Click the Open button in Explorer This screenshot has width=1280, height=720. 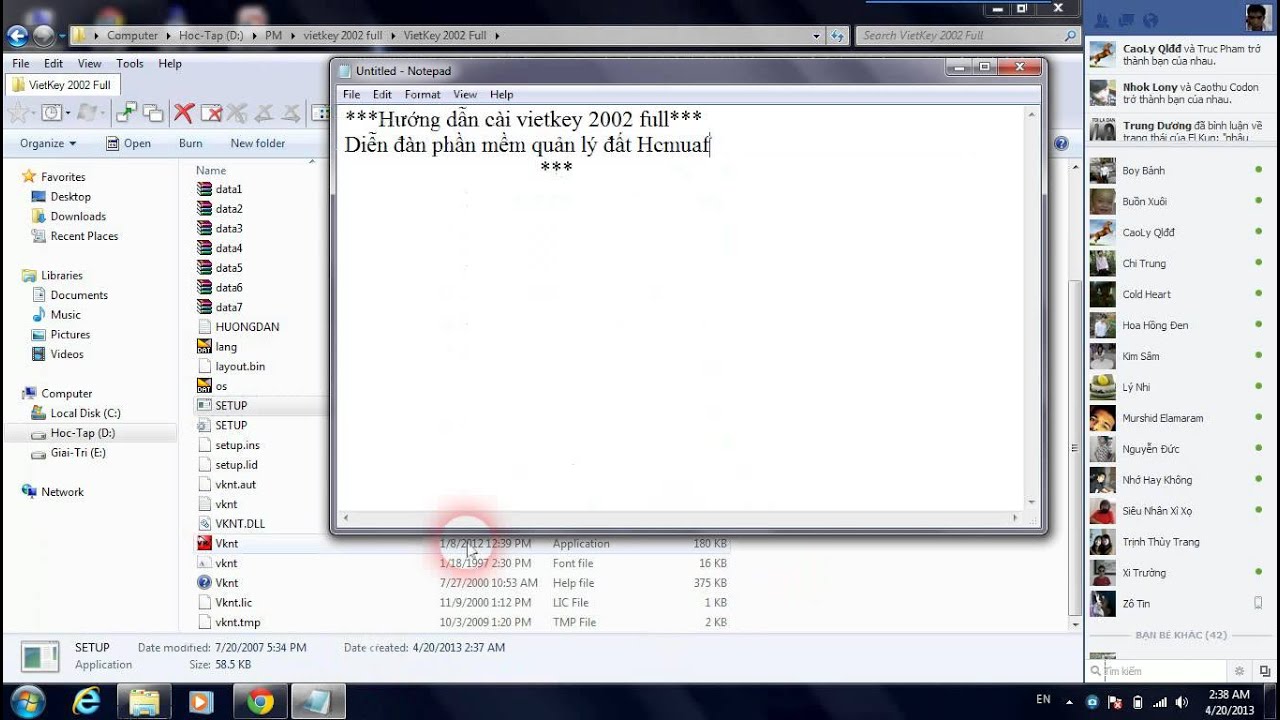pyautogui.click(x=129, y=143)
